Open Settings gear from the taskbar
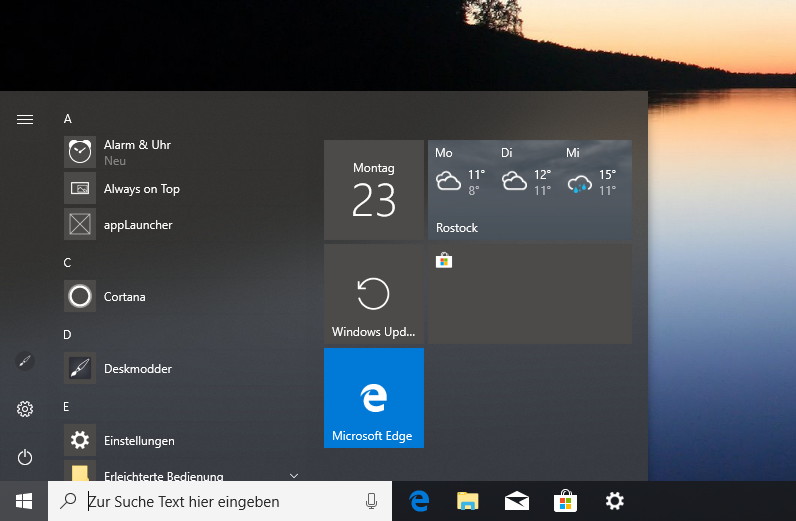Viewport: 796px width, 521px height. pyautogui.click(x=614, y=501)
